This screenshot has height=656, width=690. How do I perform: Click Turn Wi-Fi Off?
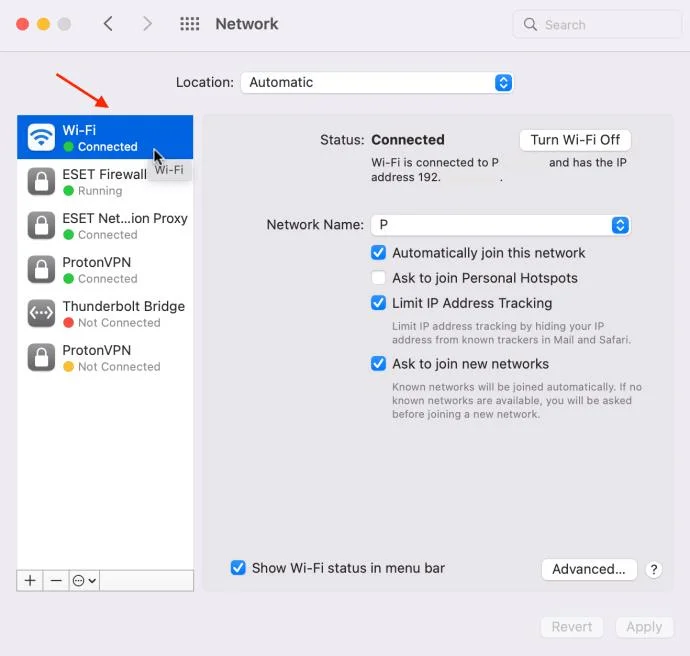(575, 140)
